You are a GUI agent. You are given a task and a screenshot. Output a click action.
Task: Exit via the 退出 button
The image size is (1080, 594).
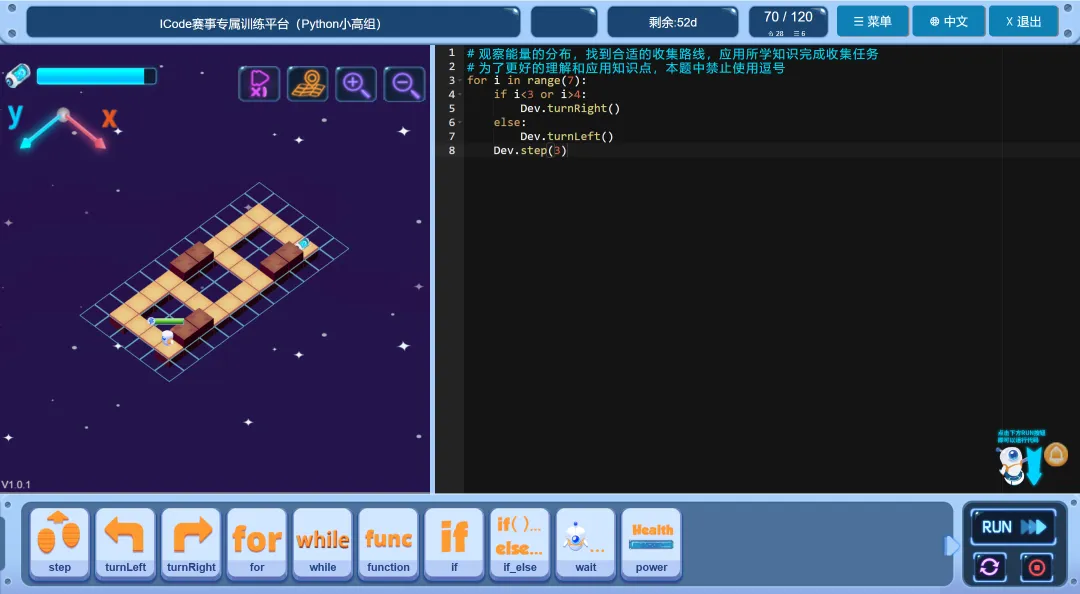(1024, 21)
